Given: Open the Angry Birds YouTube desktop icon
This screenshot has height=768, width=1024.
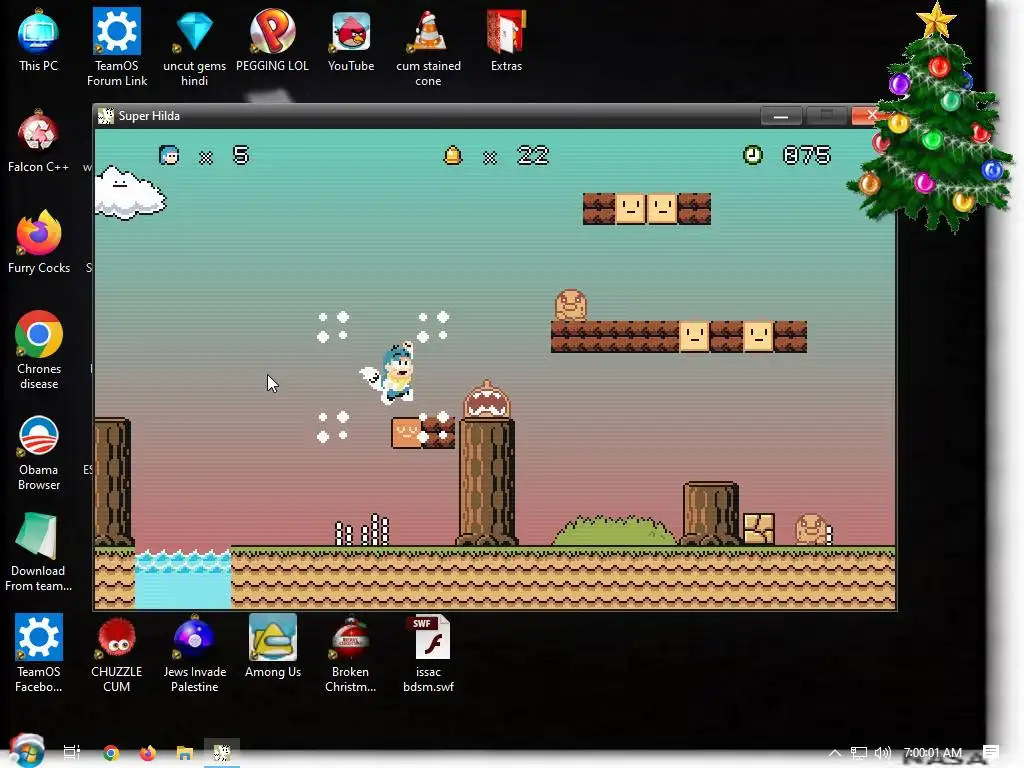Looking at the screenshot, I should point(351,40).
